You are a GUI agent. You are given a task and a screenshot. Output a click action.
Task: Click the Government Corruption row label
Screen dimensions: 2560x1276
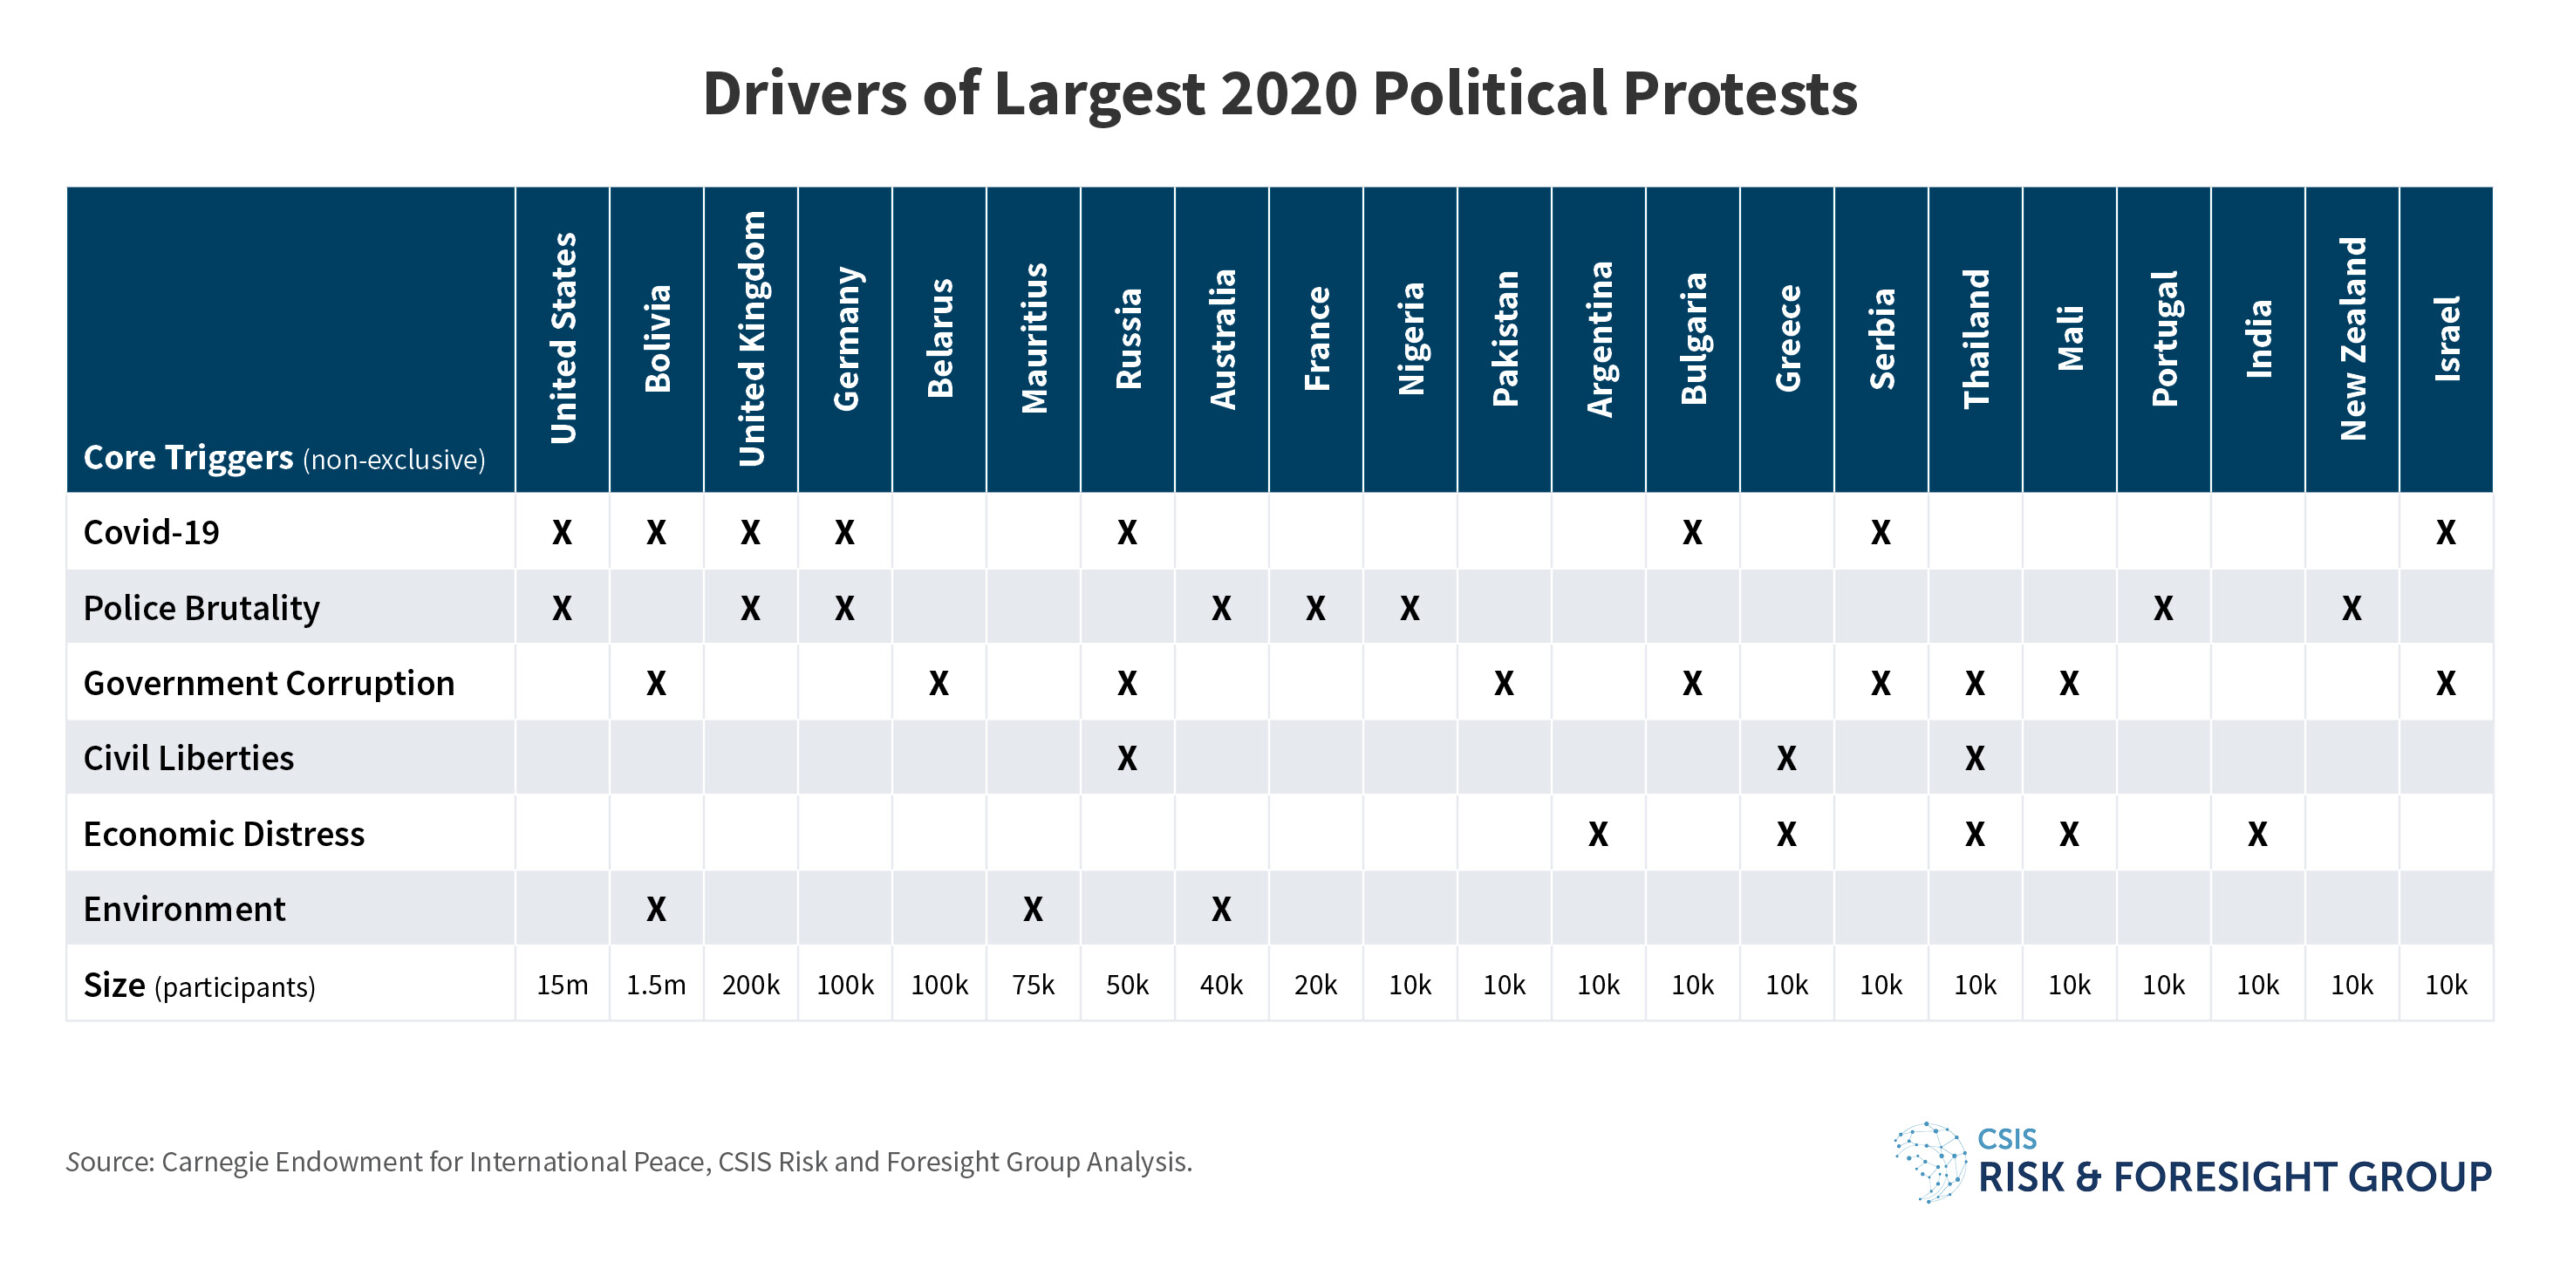pos(268,683)
